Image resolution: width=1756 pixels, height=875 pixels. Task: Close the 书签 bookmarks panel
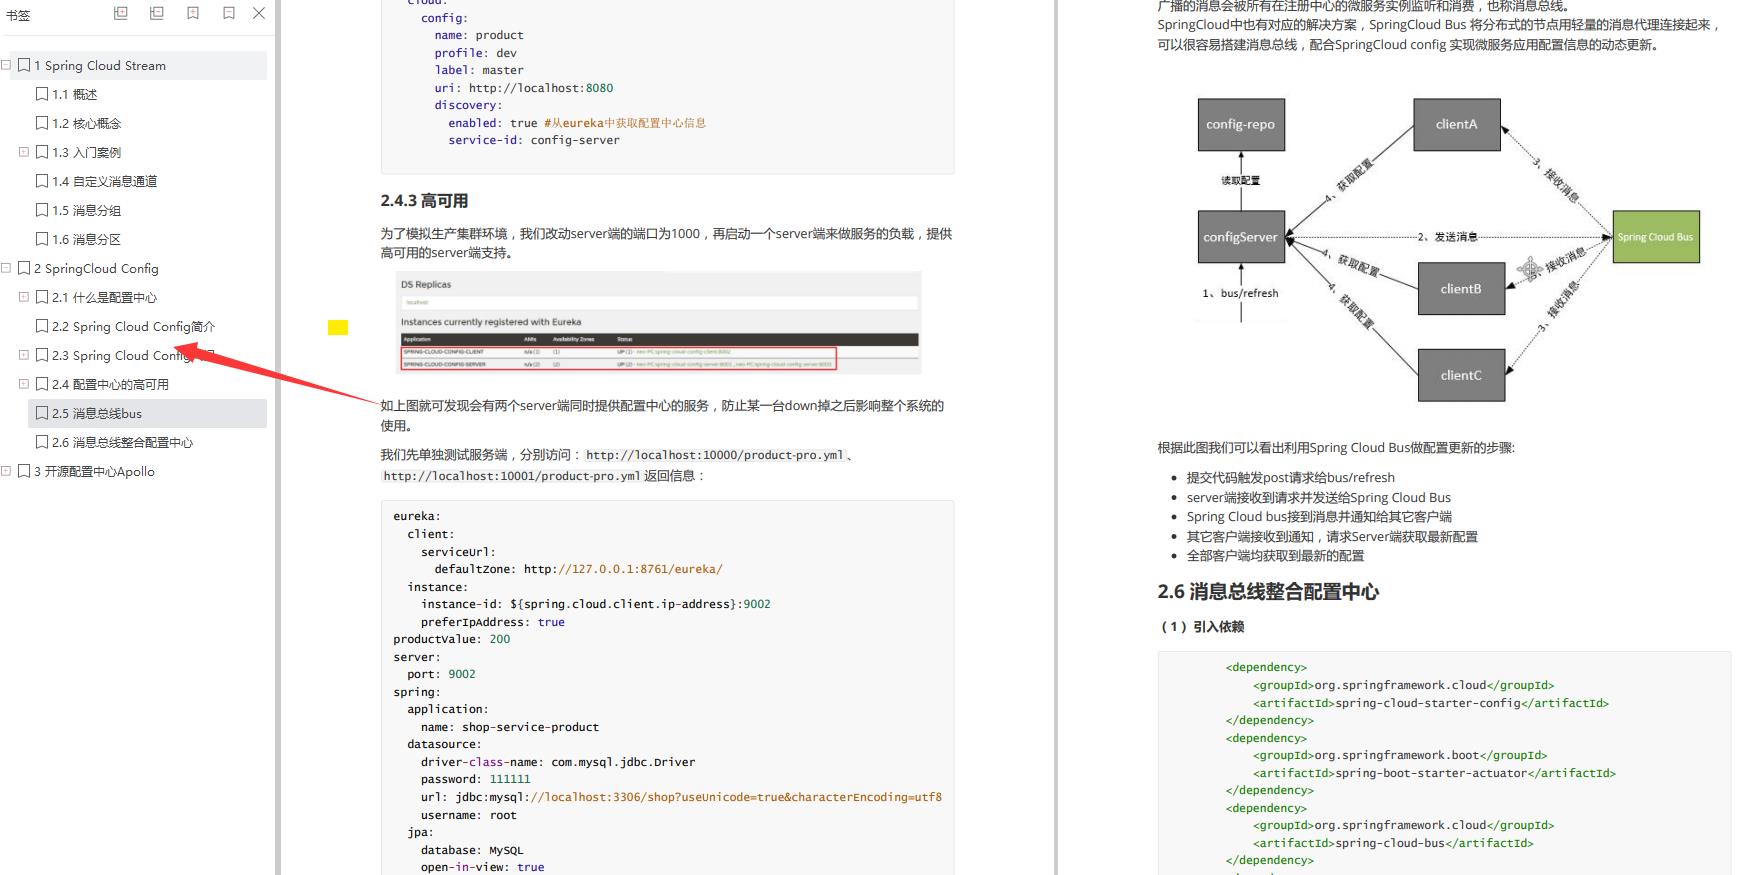[x=259, y=13]
